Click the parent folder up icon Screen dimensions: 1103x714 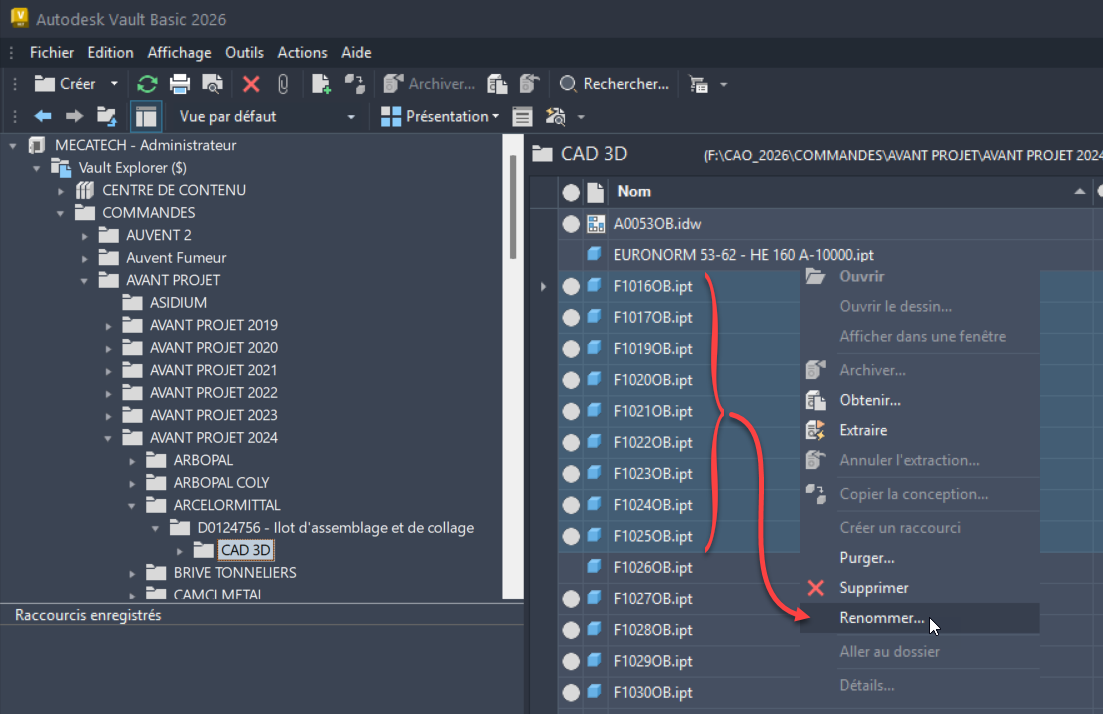coord(106,116)
